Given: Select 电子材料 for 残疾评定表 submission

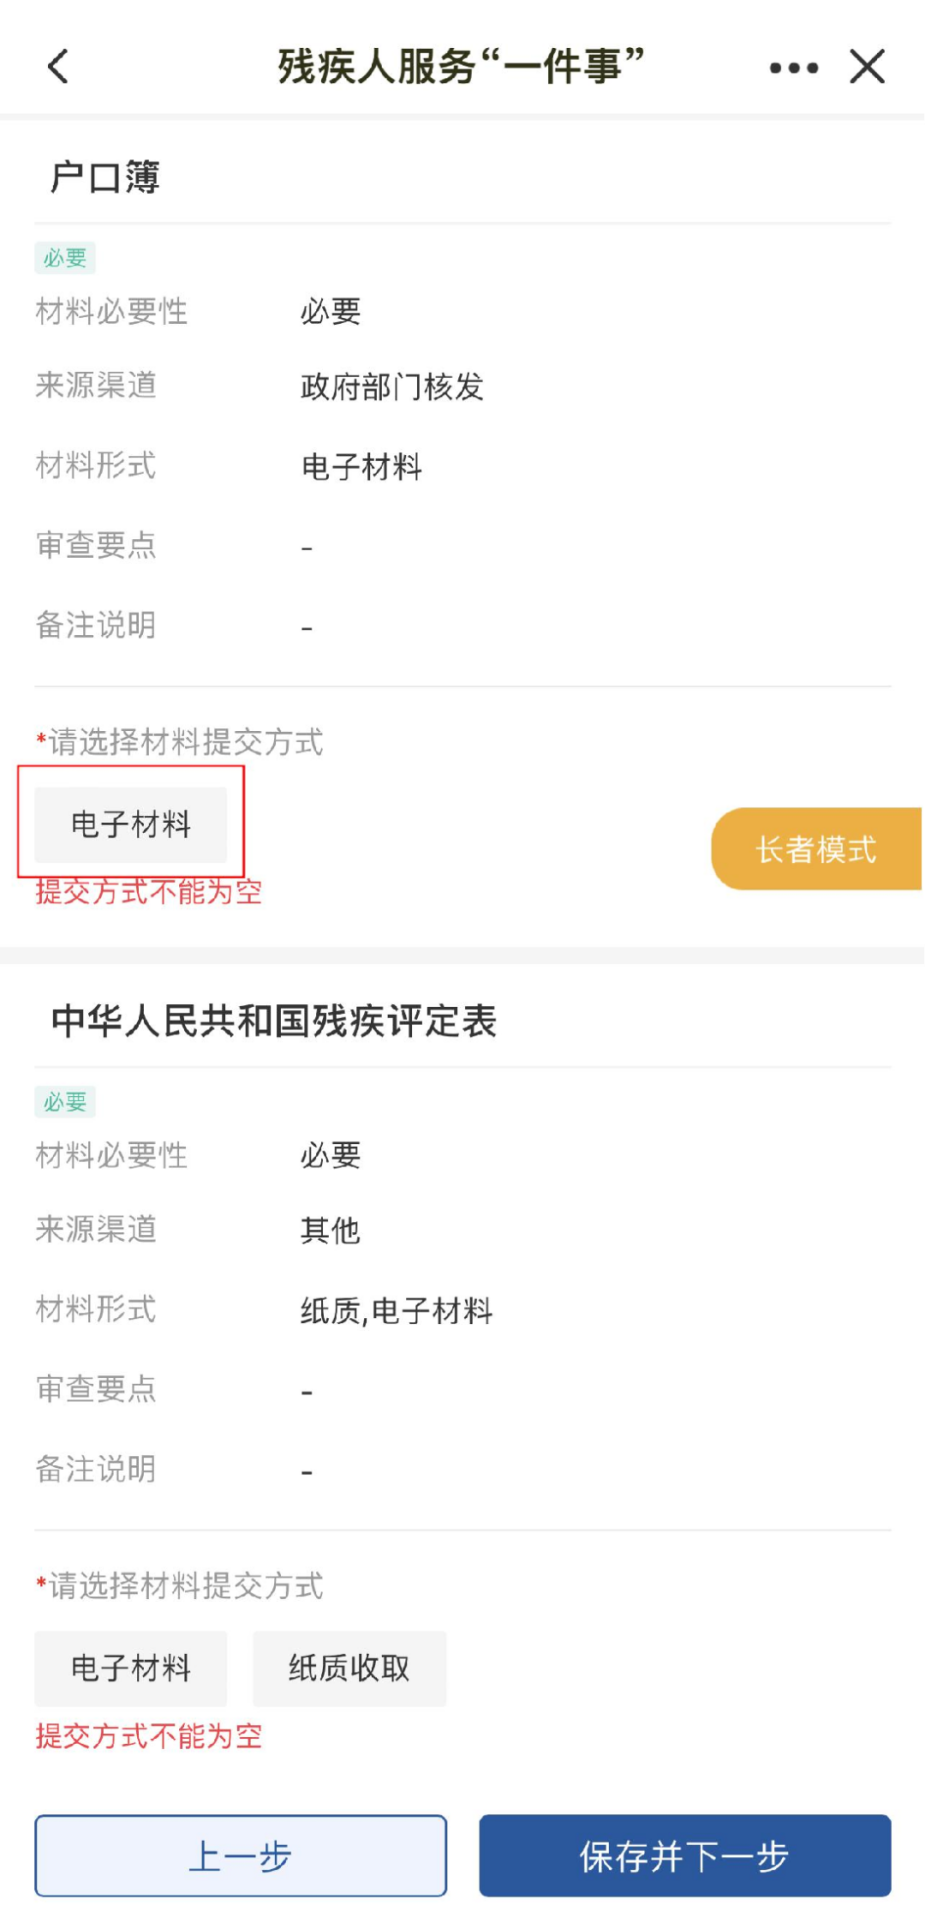Looking at the screenshot, I should point(131,1668).
